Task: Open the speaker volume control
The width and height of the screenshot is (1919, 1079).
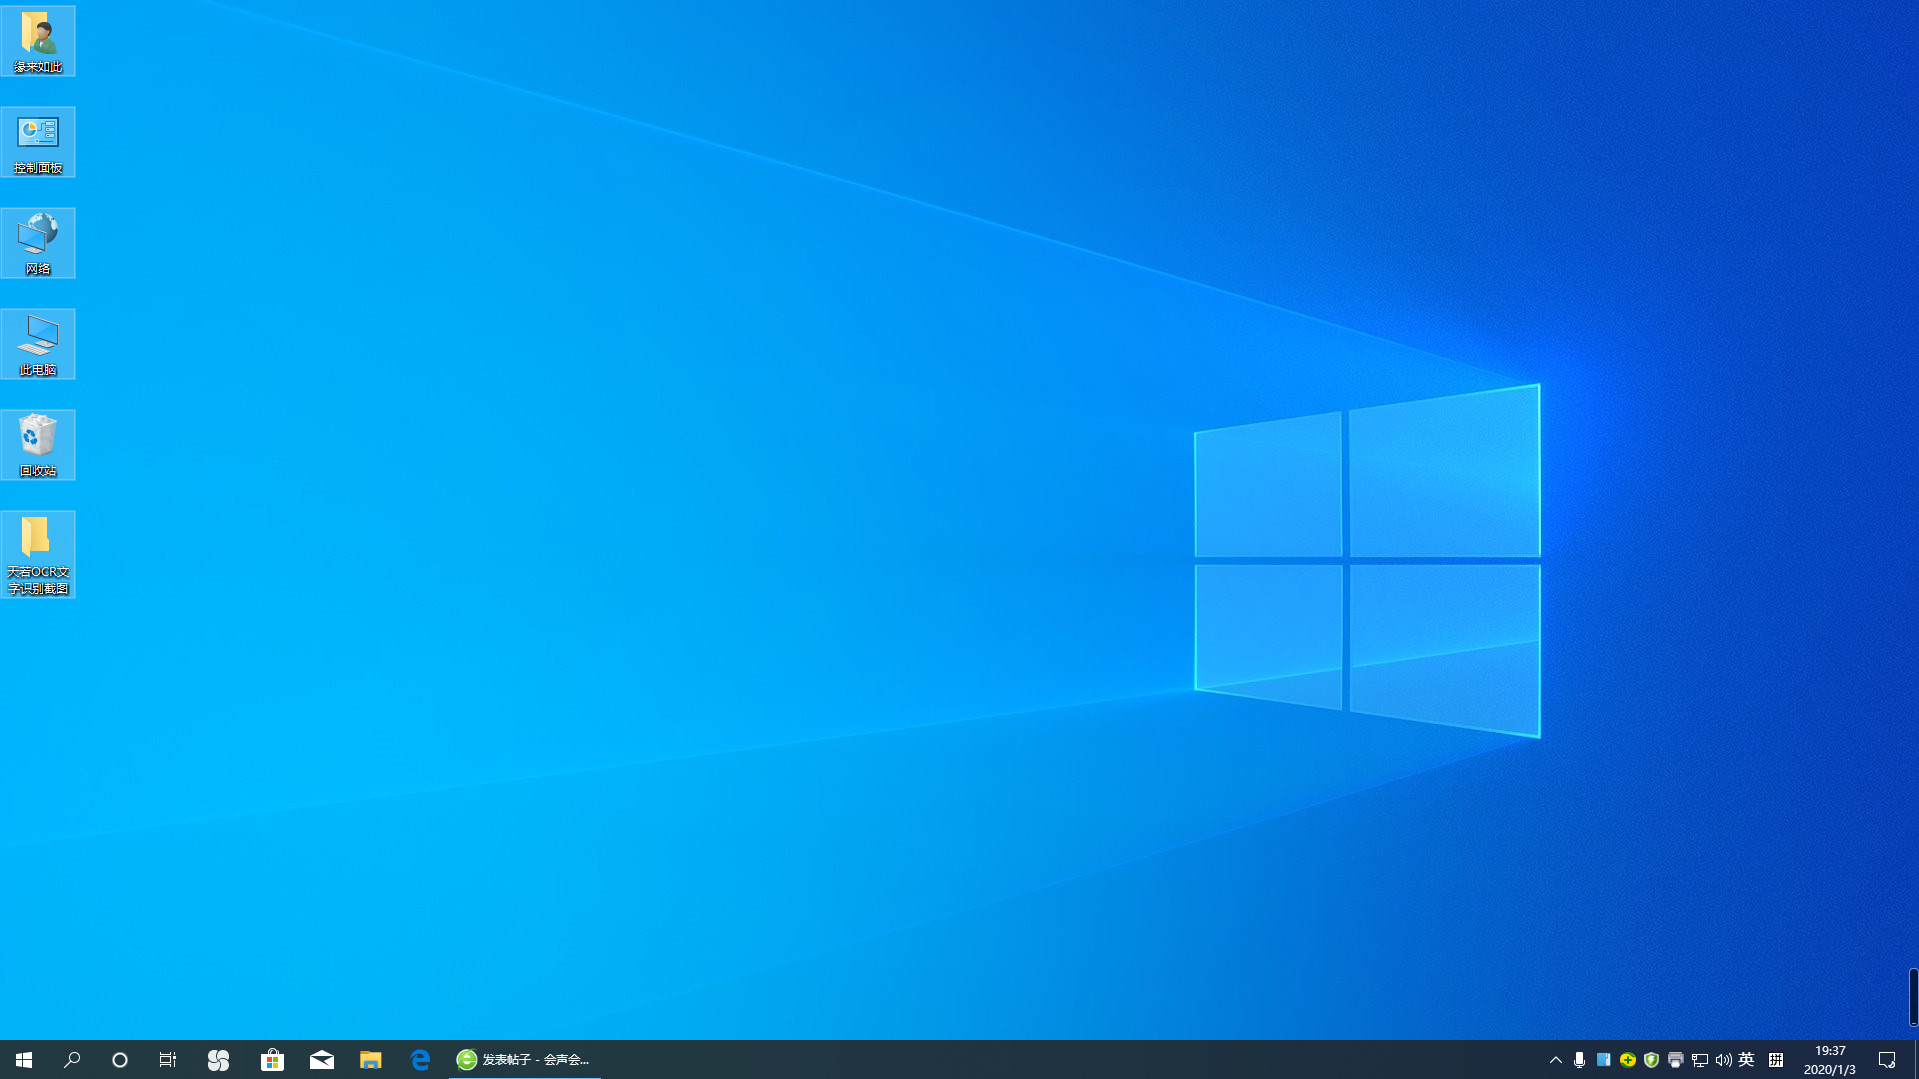Action: pyautogui.click(x=1723, y=1060)
